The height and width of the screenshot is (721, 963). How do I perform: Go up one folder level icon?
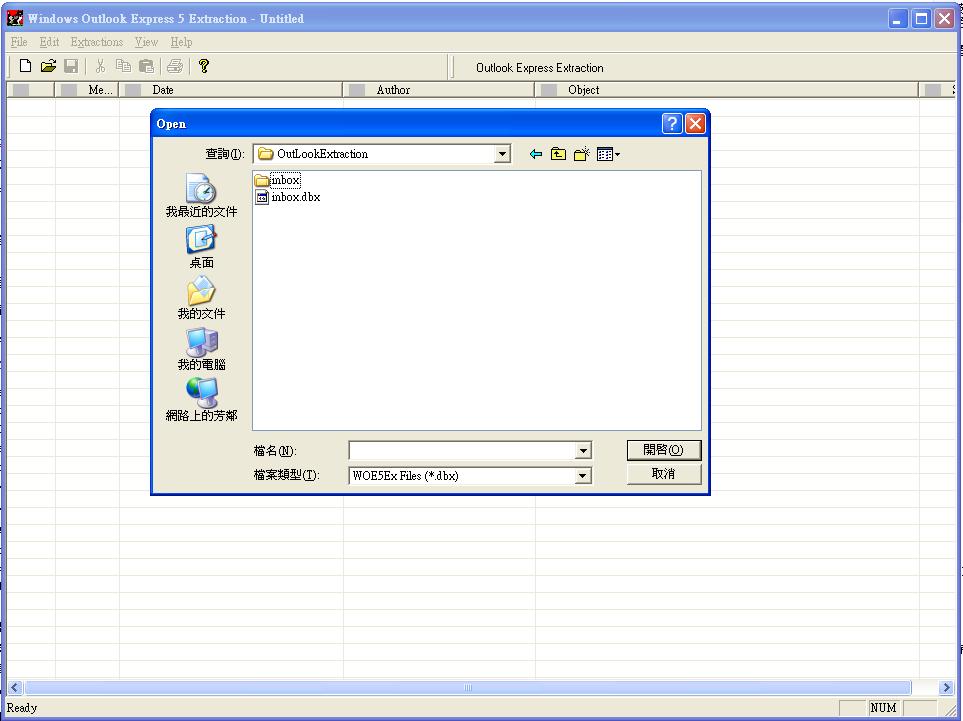click(558, 154)
